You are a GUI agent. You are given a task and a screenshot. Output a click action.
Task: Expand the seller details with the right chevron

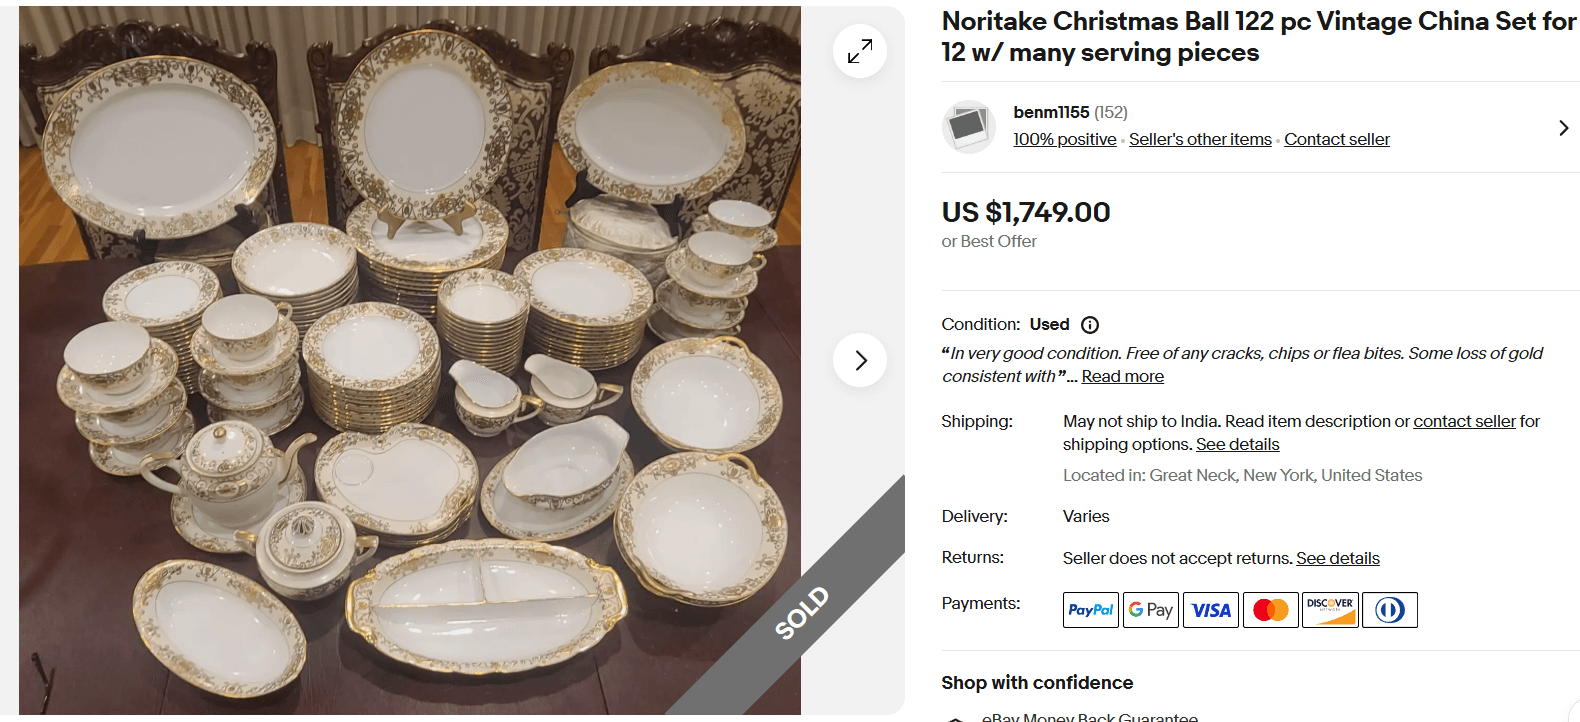point(1564,127)
